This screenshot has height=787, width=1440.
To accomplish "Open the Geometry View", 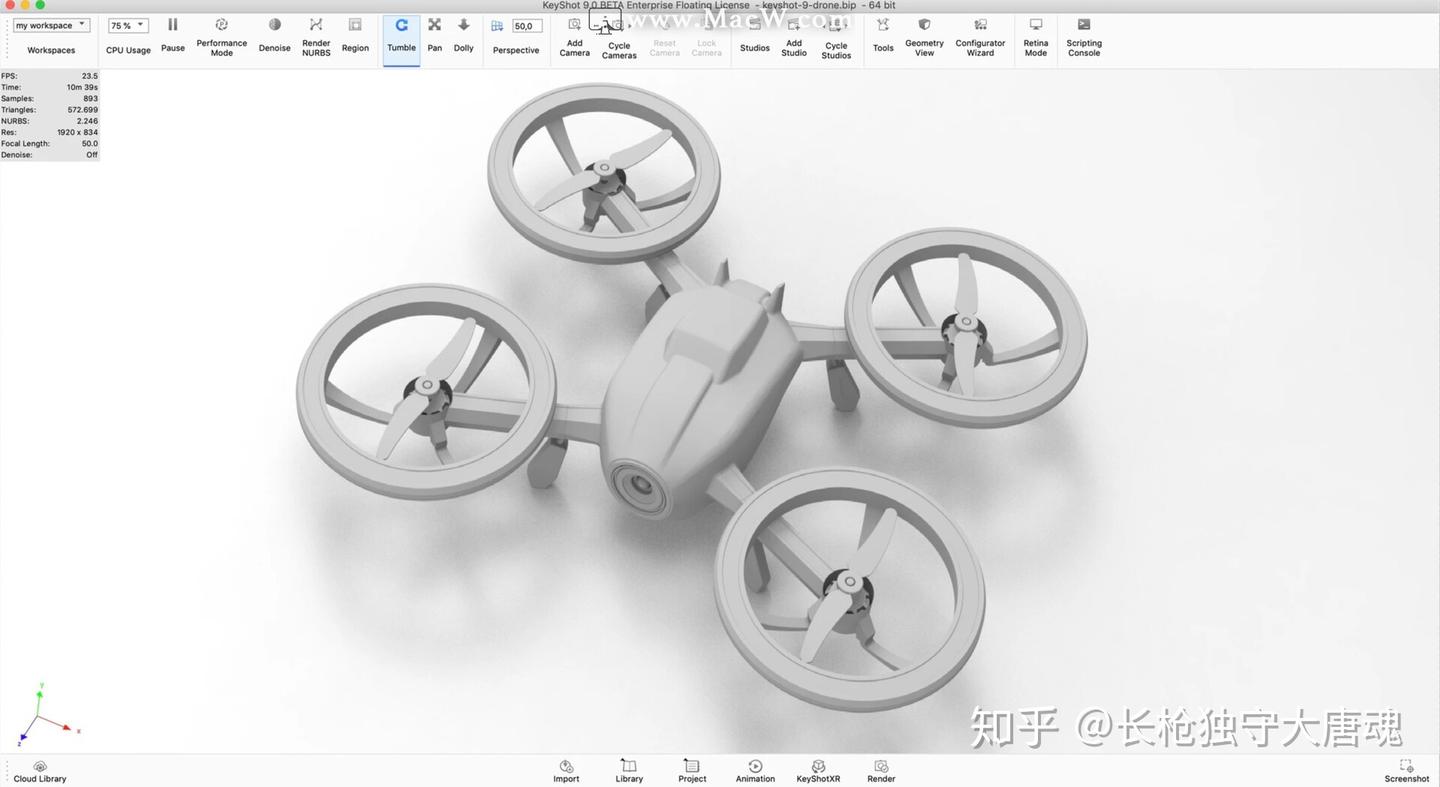I will click(x=923, y=25).
